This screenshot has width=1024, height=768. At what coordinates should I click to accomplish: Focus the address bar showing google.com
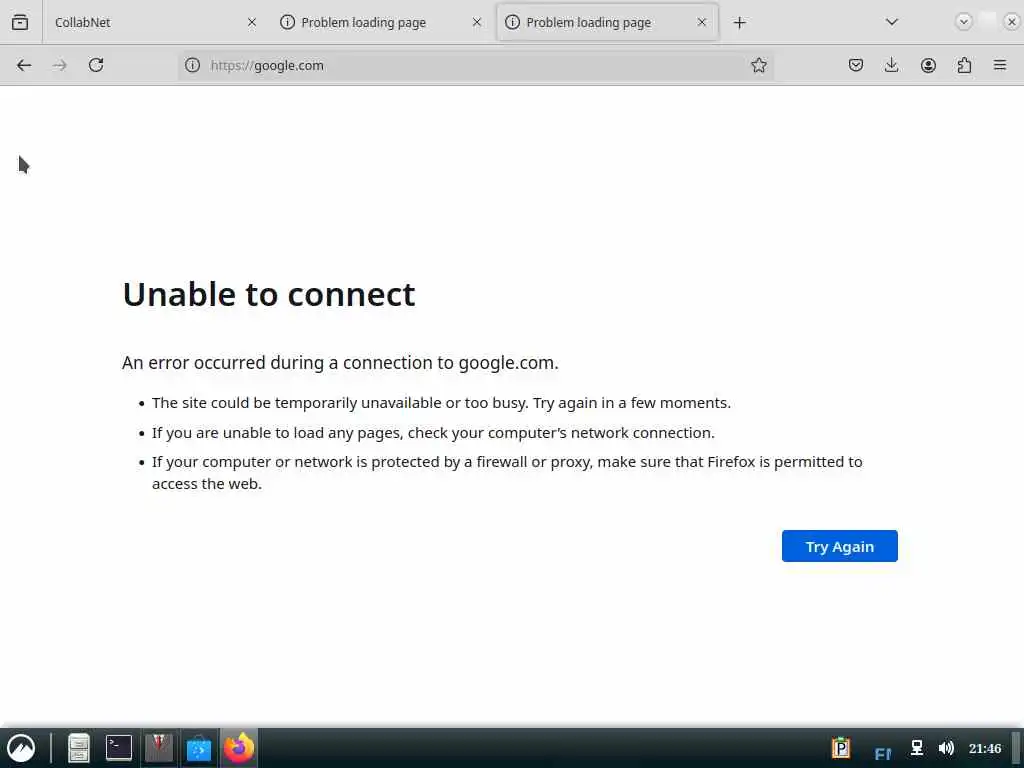coord(476,65)
